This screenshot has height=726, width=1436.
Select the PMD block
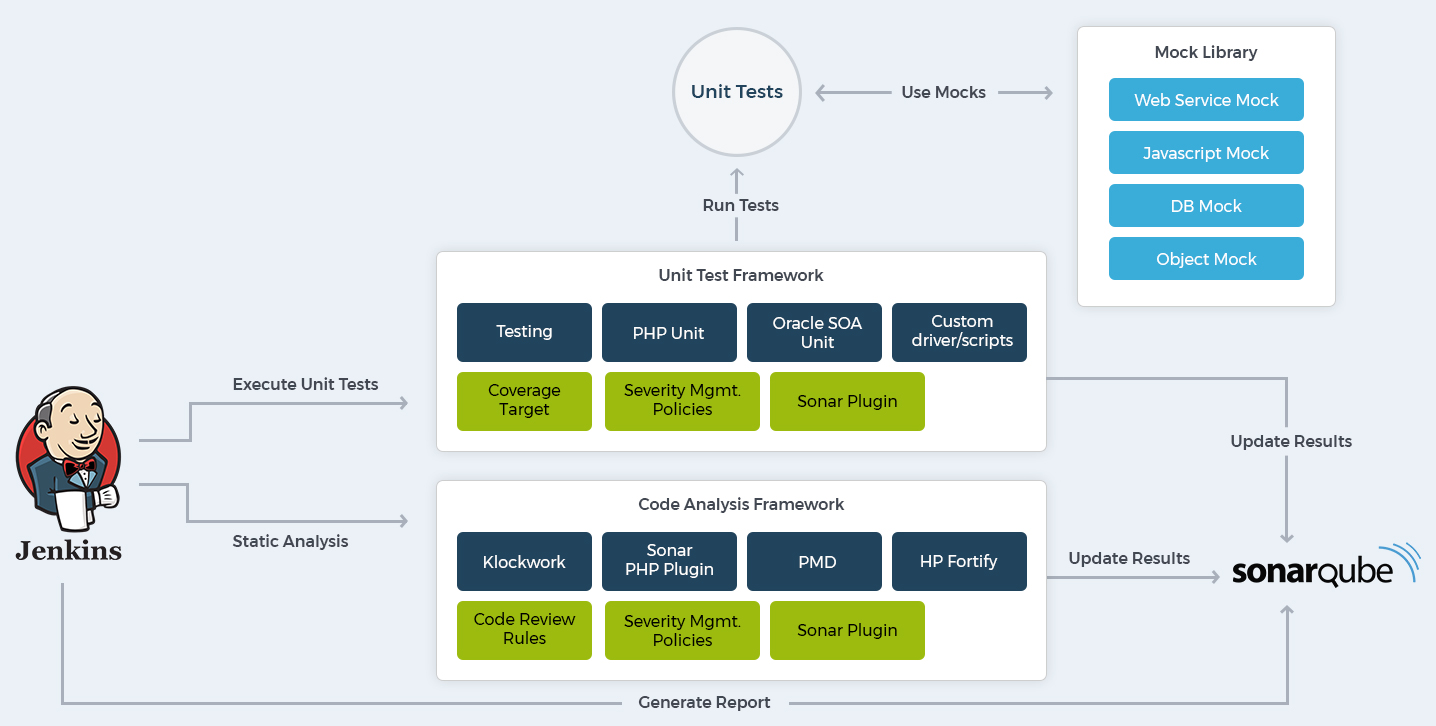[x=814, y=561]
